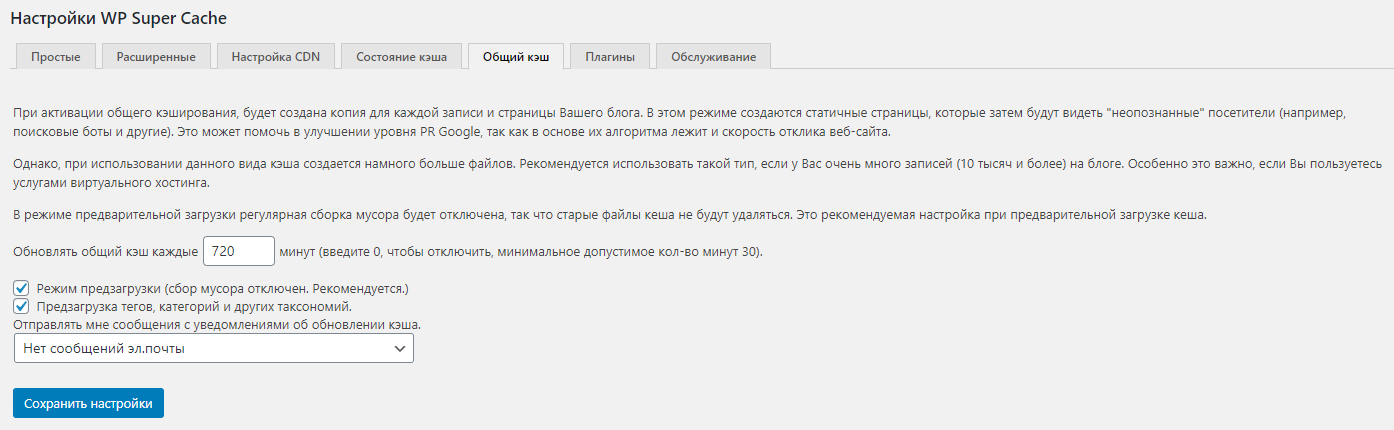1394x430 pixels.
Task: Toggle the Предзагрузка тегов, категорий checkbox
Action: coord(21,306)
